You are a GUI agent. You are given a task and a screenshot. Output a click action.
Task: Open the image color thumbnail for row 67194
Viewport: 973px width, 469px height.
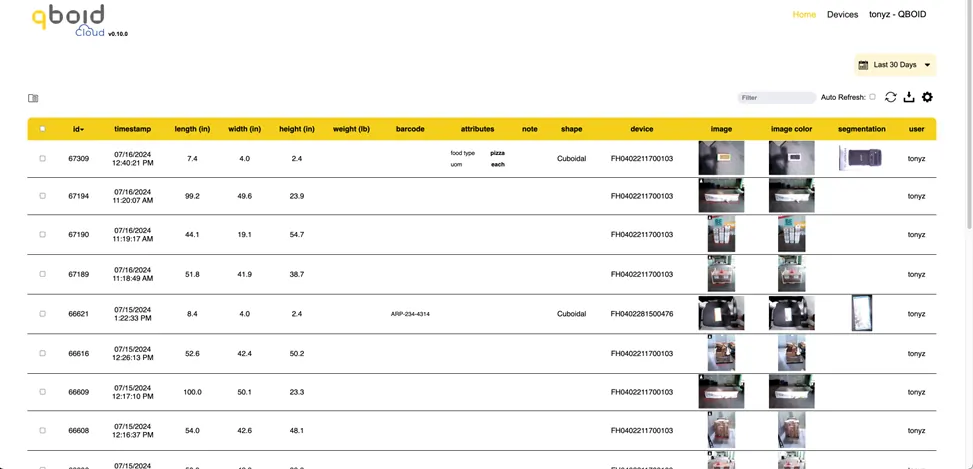tap(791, 195)
